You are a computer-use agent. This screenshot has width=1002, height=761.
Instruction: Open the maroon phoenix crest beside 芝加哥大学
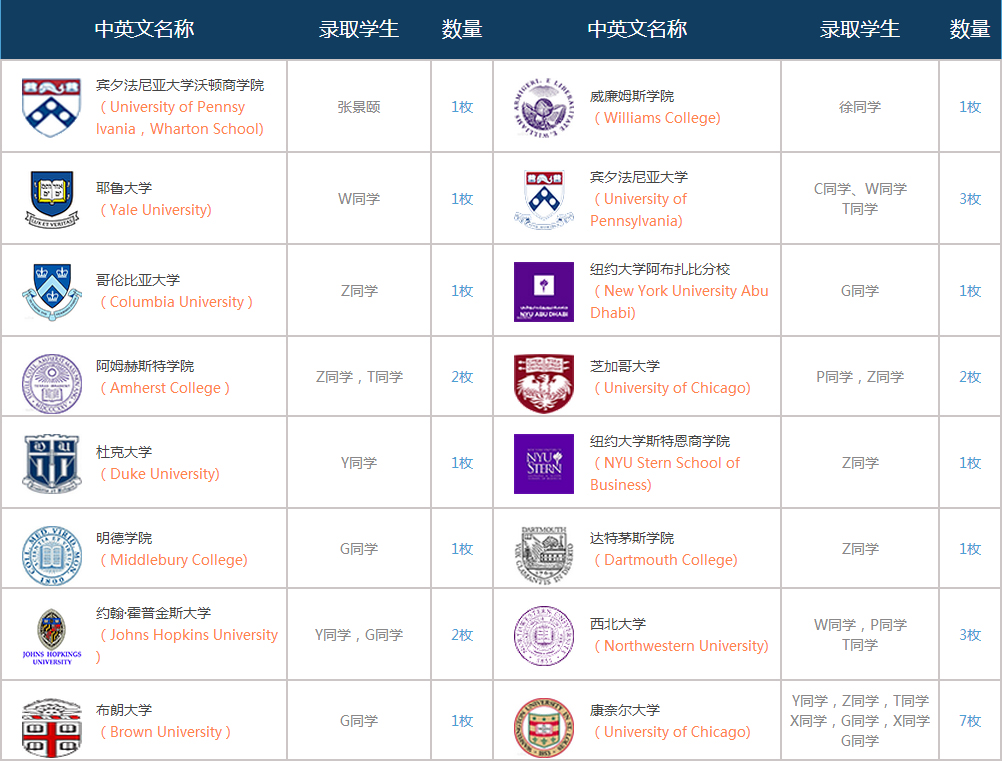click(x=544, y=383)
